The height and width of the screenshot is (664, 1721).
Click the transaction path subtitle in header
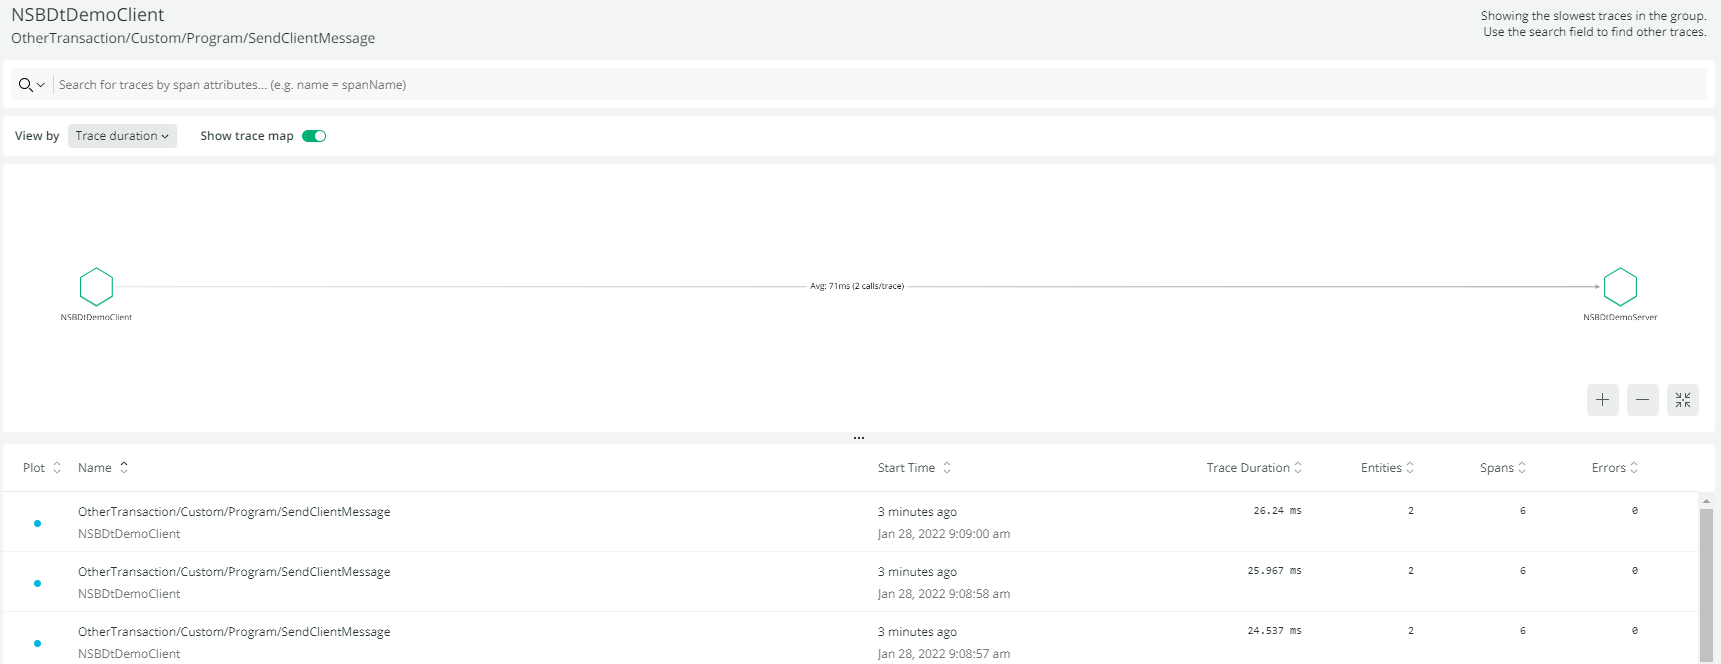coord(193,38)
